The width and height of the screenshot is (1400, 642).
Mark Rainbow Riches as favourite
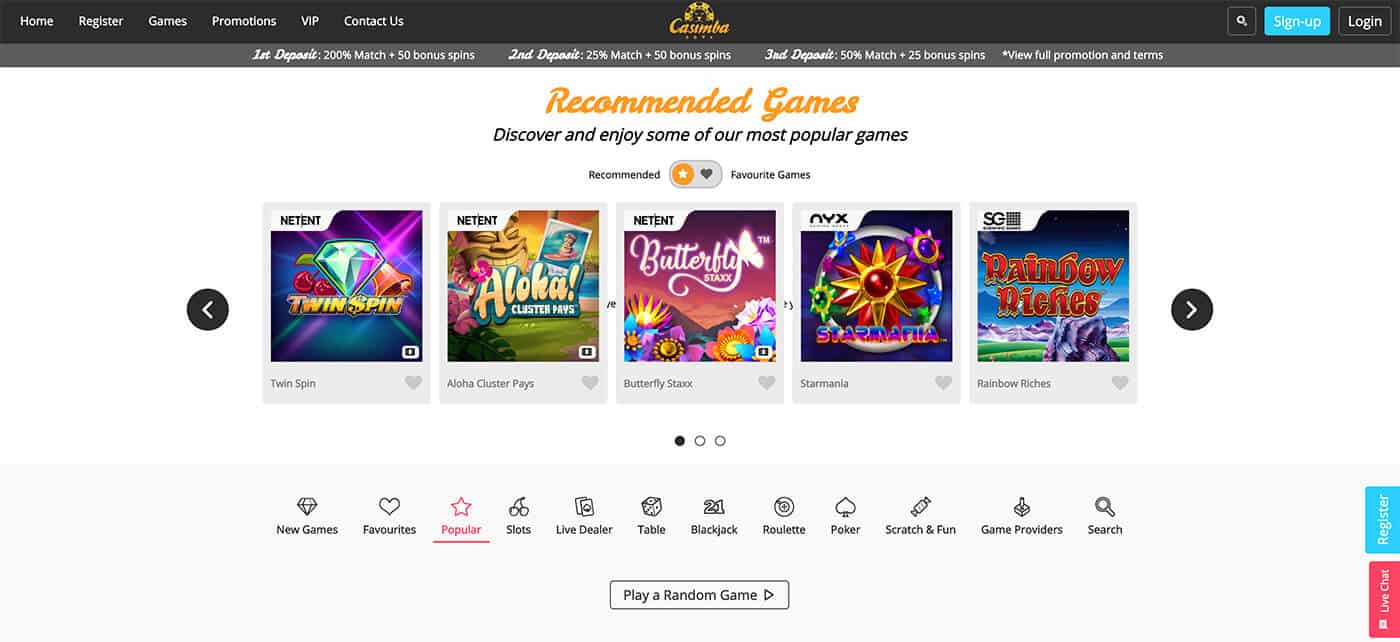tap(1120, 383)
